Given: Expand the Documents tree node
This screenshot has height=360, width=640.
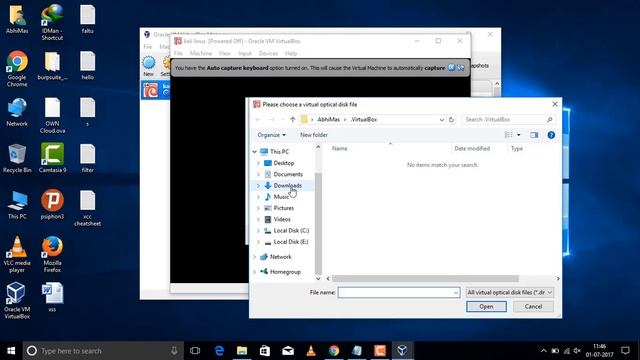Looking at the screenshot, I should pyautogui.click(x=258, y=174).
